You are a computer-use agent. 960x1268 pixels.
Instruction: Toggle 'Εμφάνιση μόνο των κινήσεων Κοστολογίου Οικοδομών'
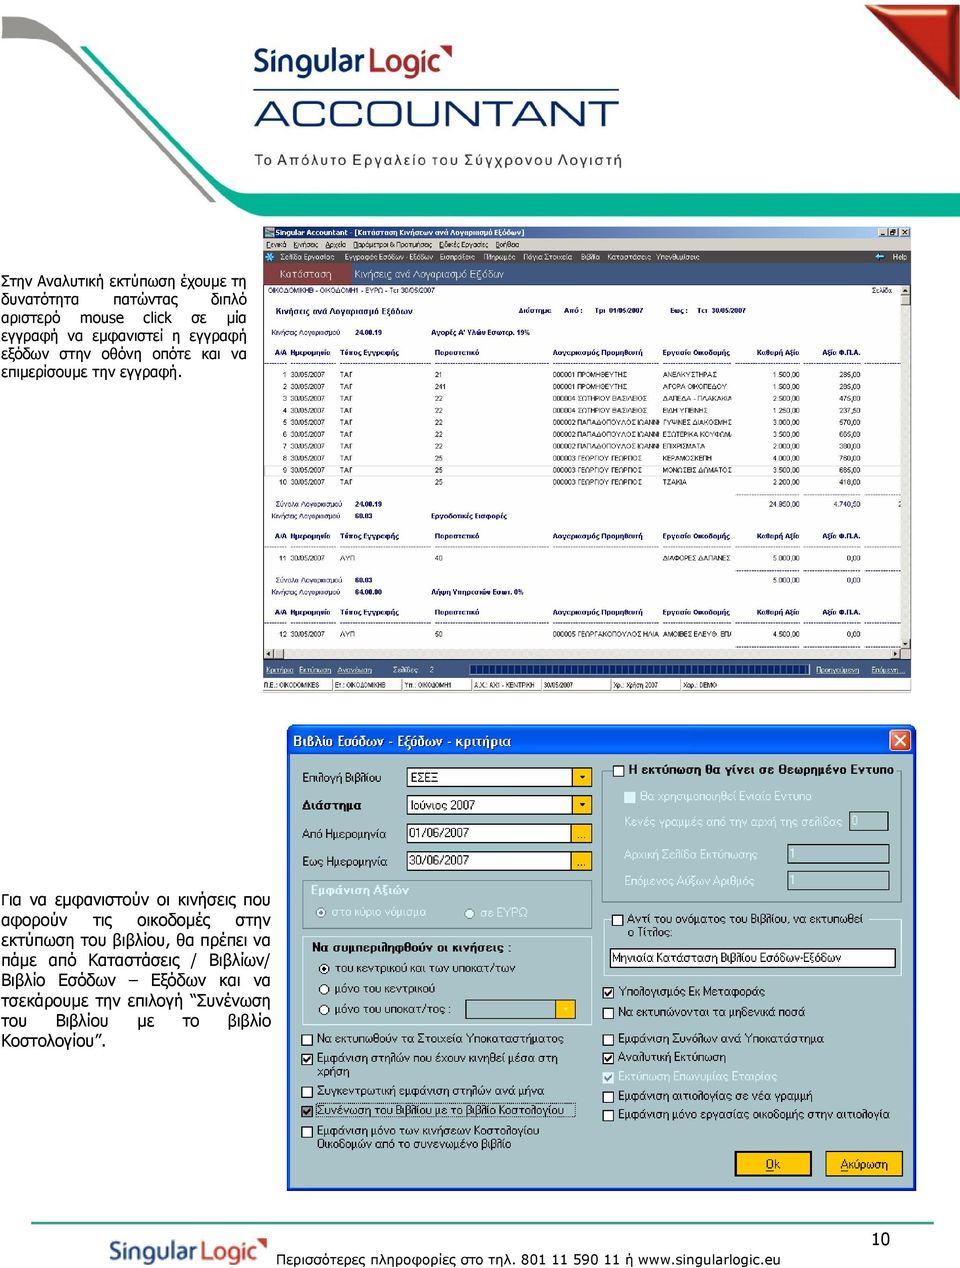click(308, 1131)
